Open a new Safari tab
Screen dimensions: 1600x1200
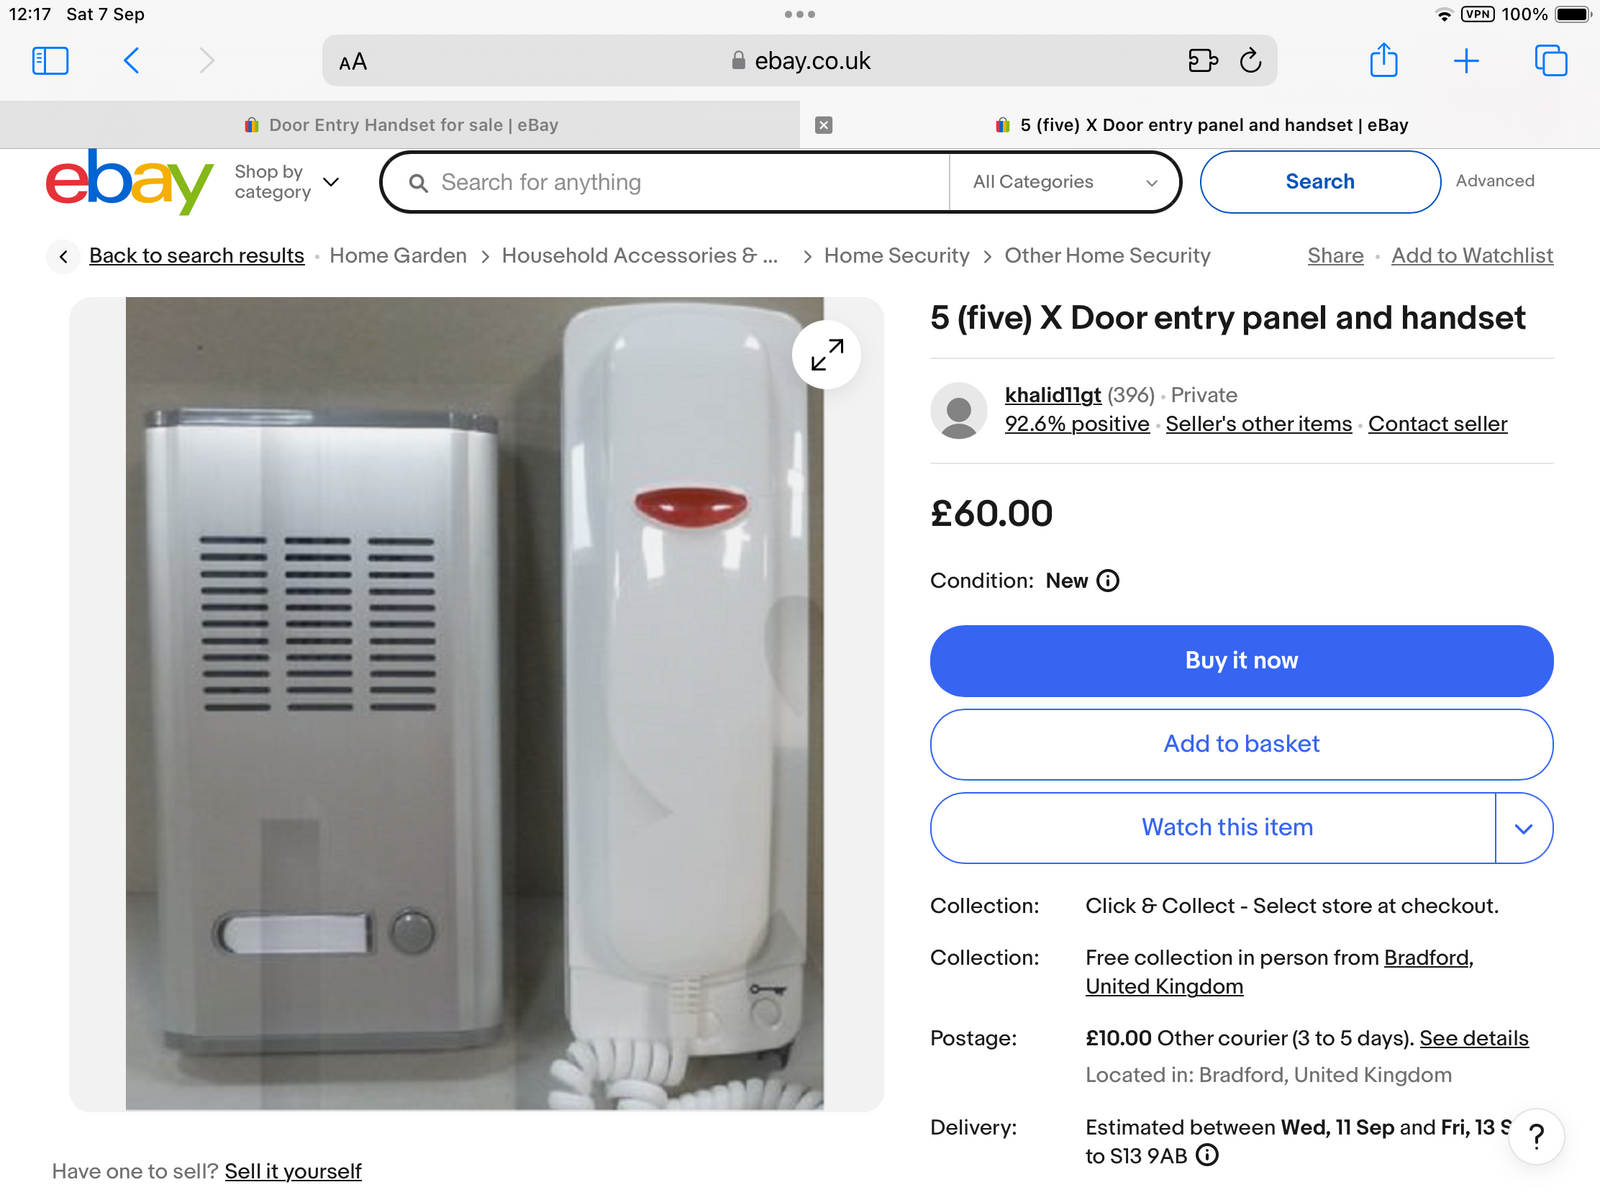(x=1466, y=61)
